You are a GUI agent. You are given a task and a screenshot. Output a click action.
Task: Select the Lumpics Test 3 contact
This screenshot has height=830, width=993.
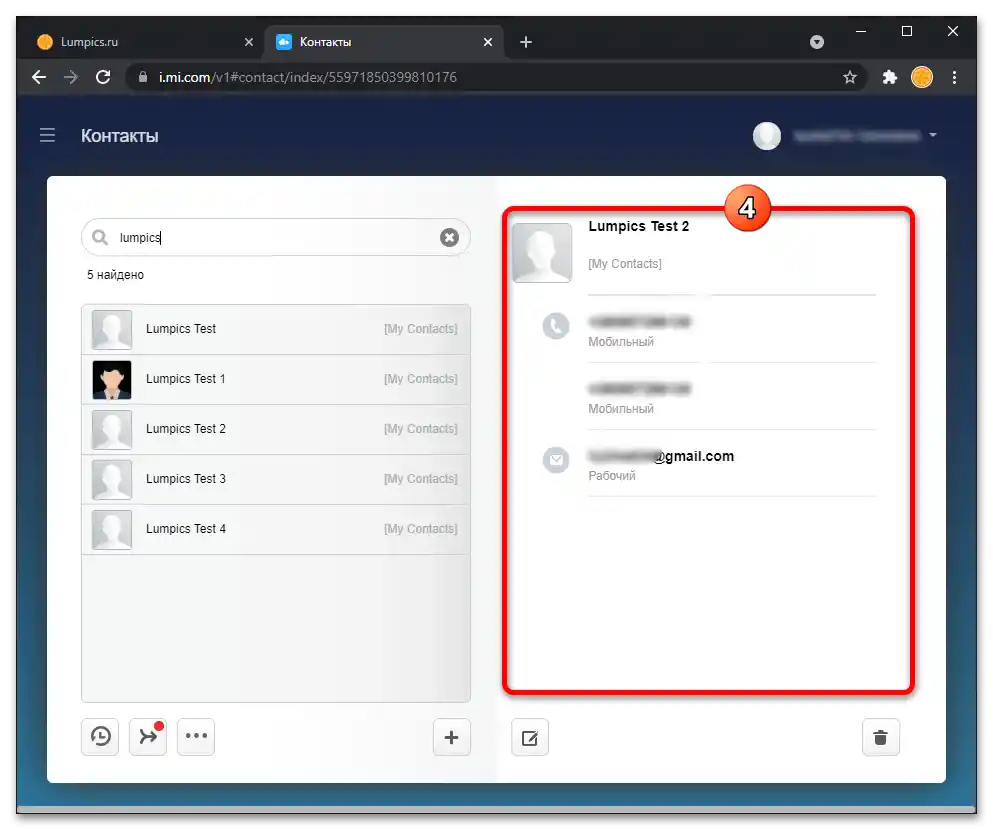(x=276, y=479)
